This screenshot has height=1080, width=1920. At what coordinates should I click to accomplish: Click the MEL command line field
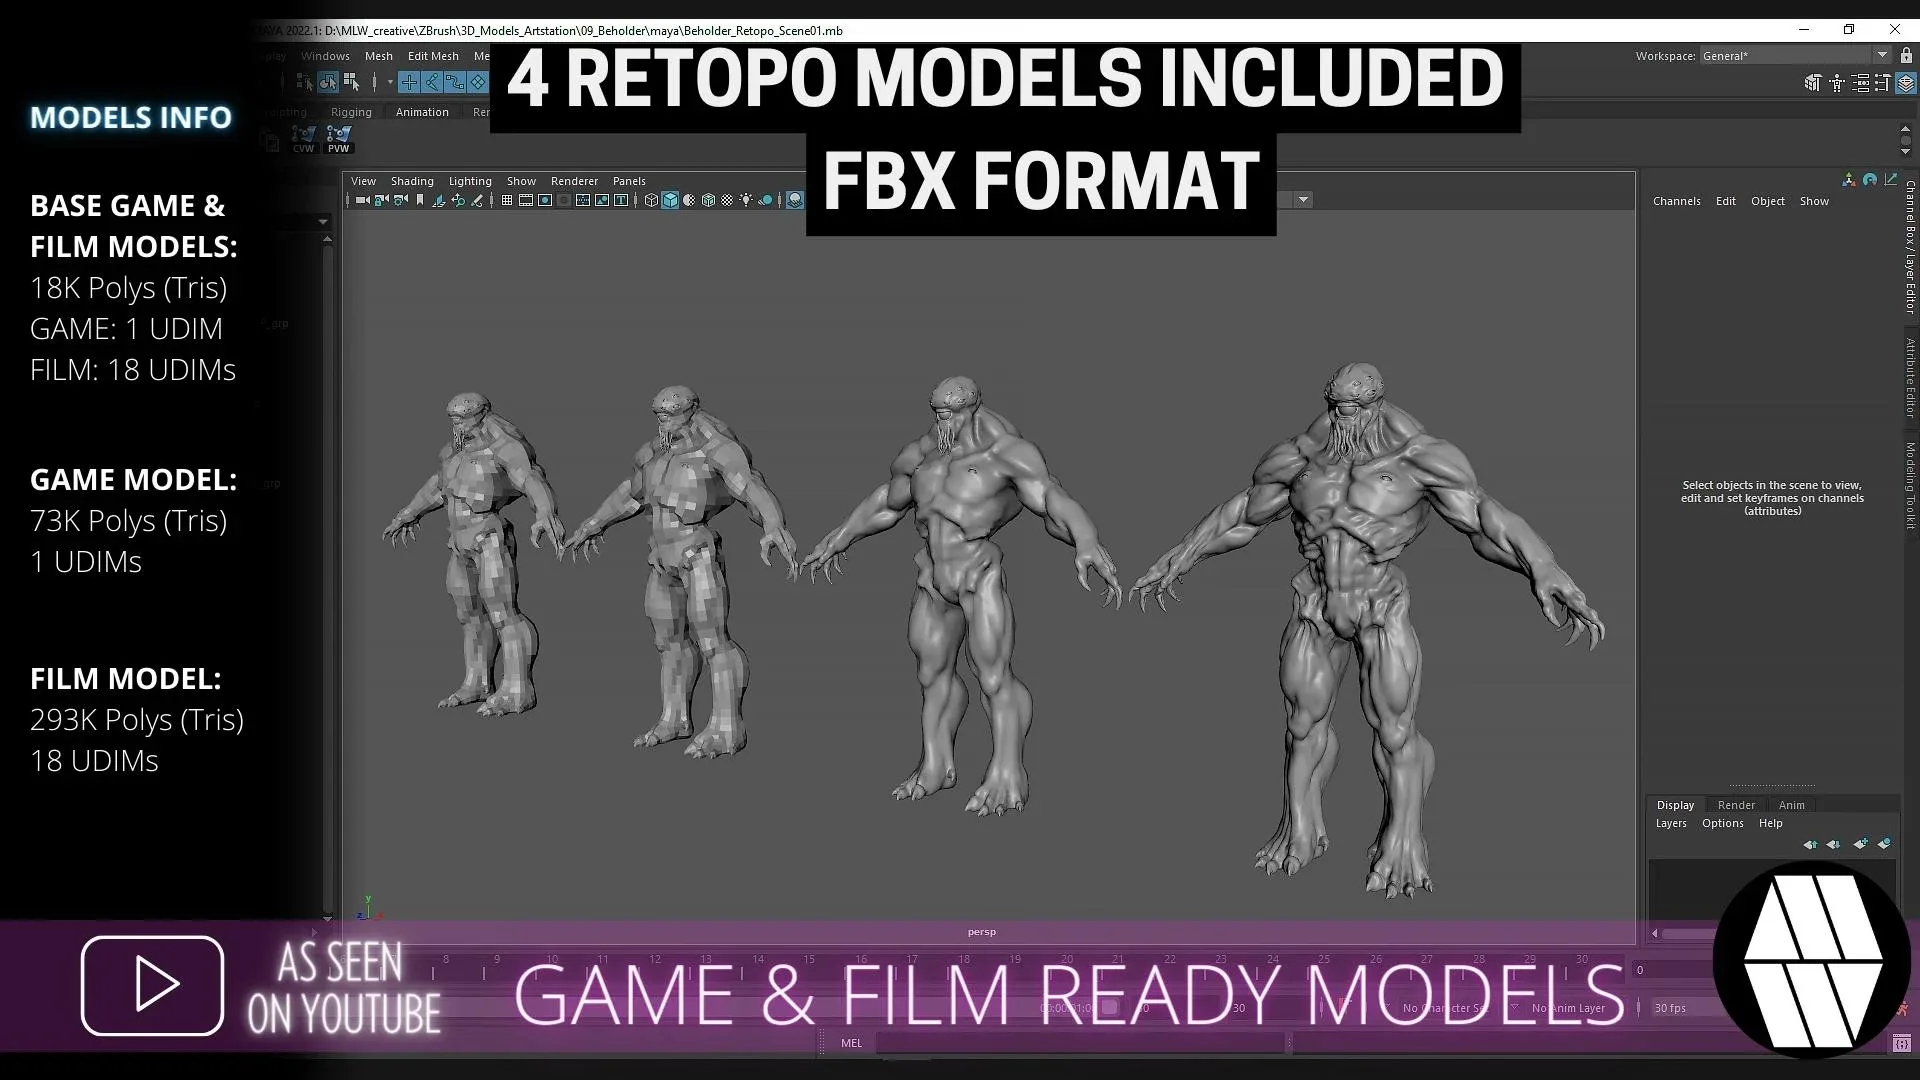pyautogui.click(x=1080, y=1043)
